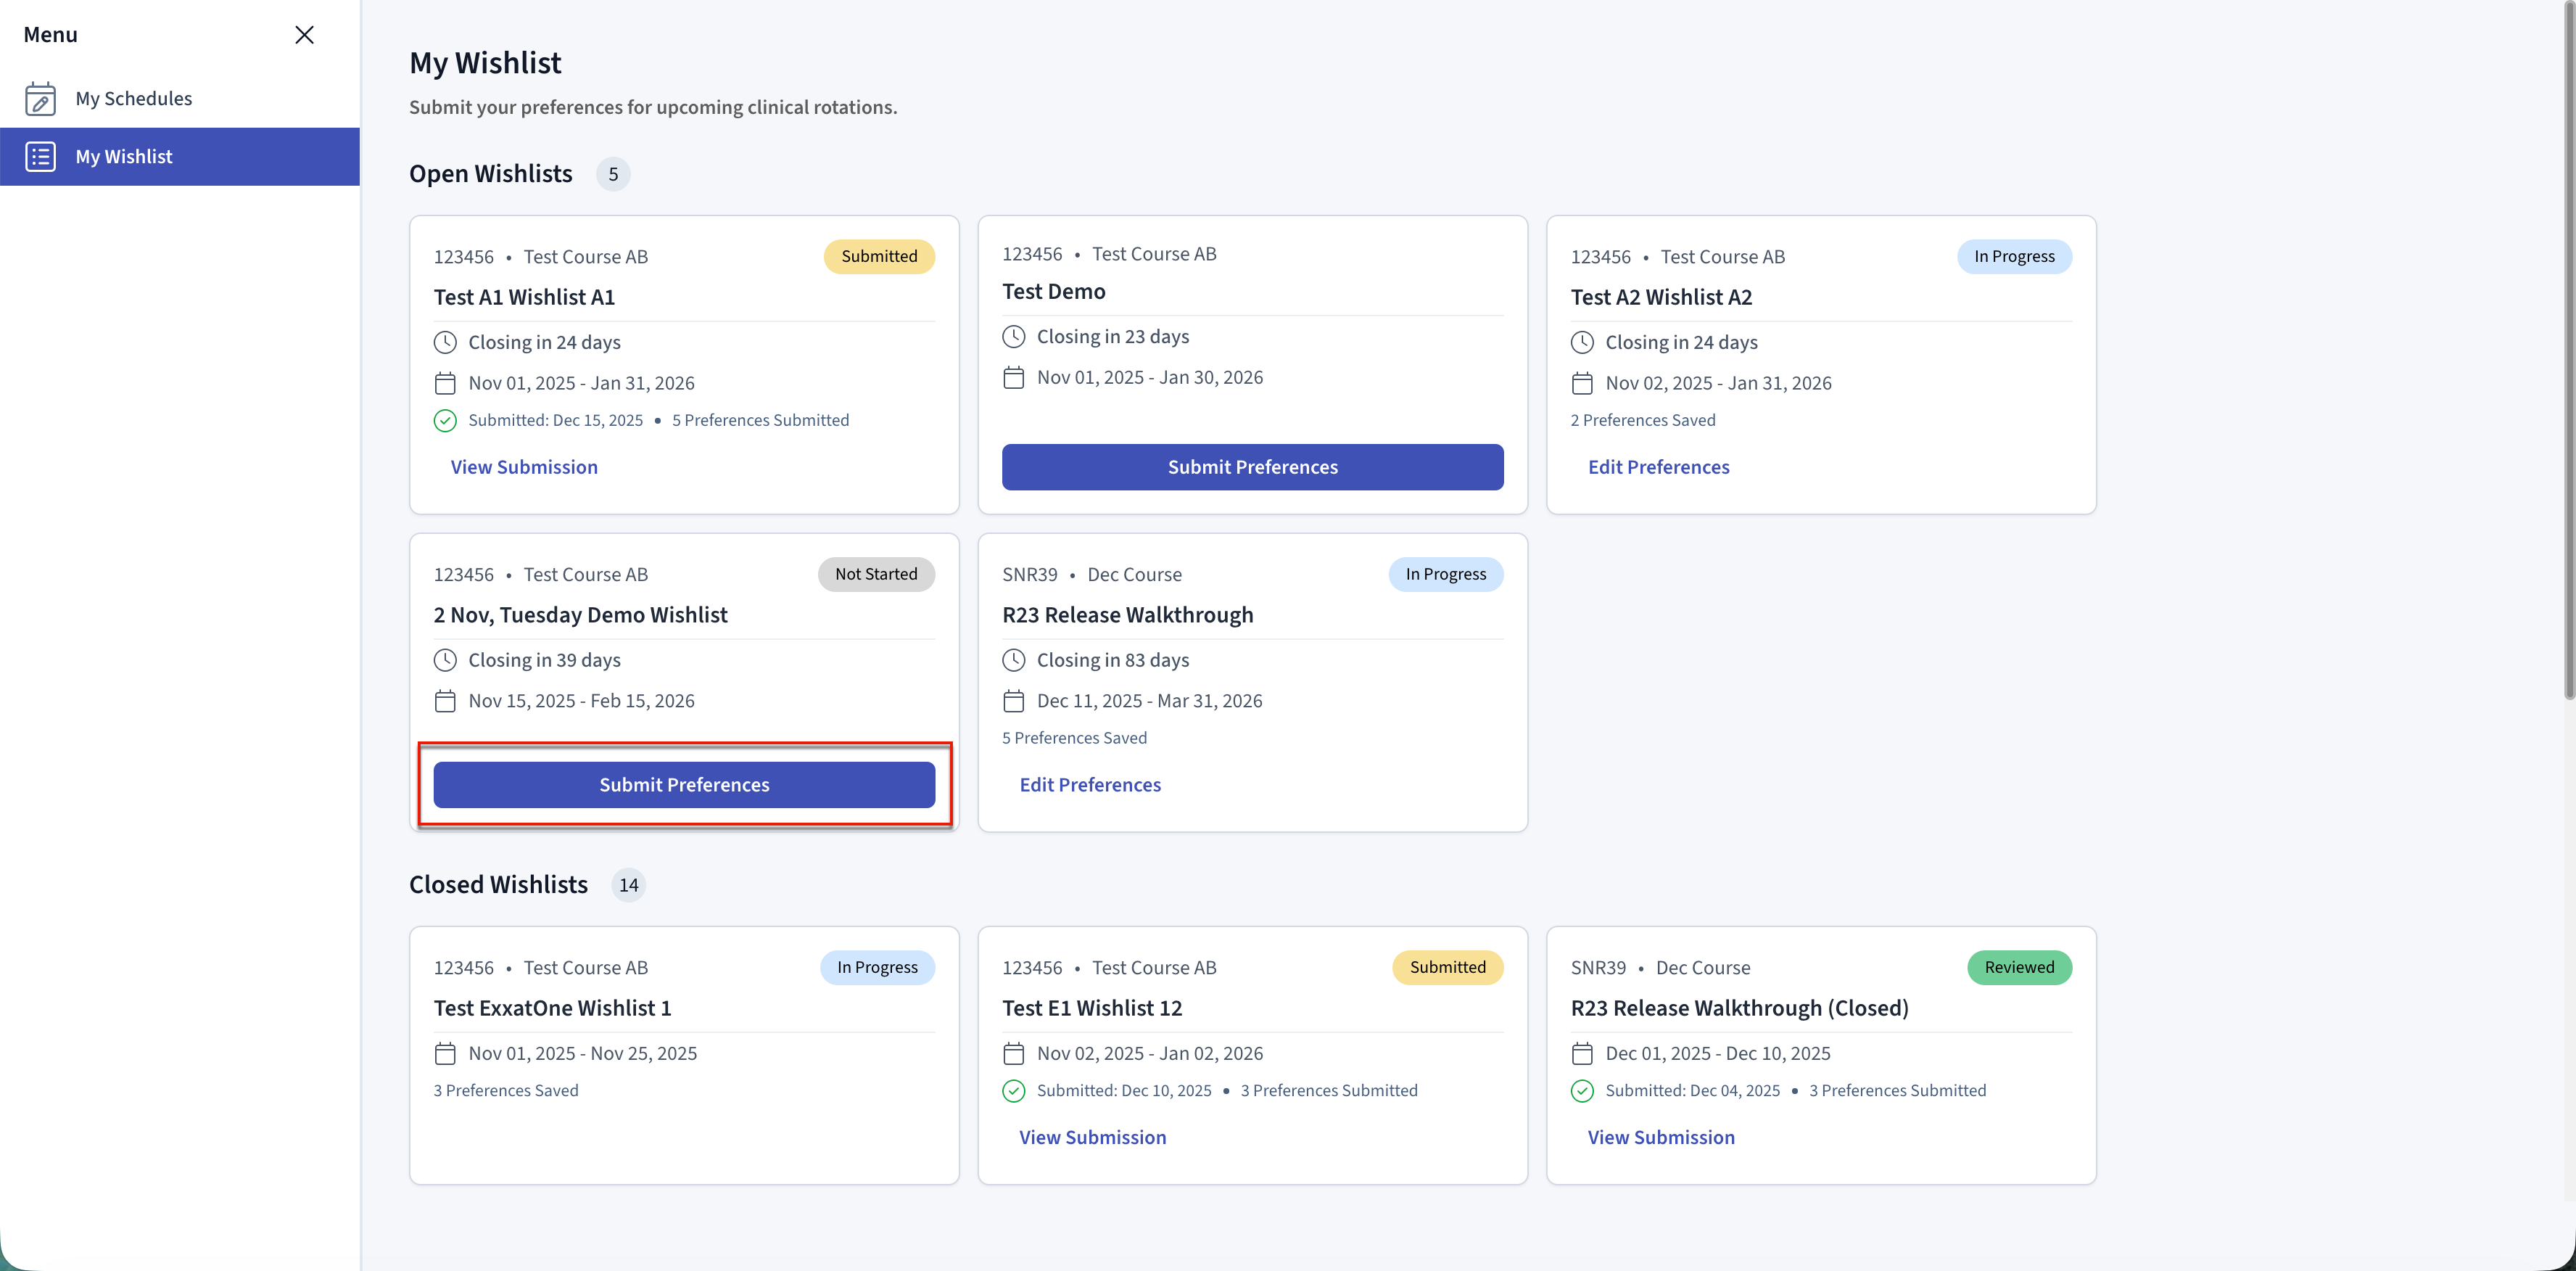Click clock icon on Test A2 Wishlist card
This screenshot has width=2576, height=1271.
pyautogui.click(x=1582, y=343)
